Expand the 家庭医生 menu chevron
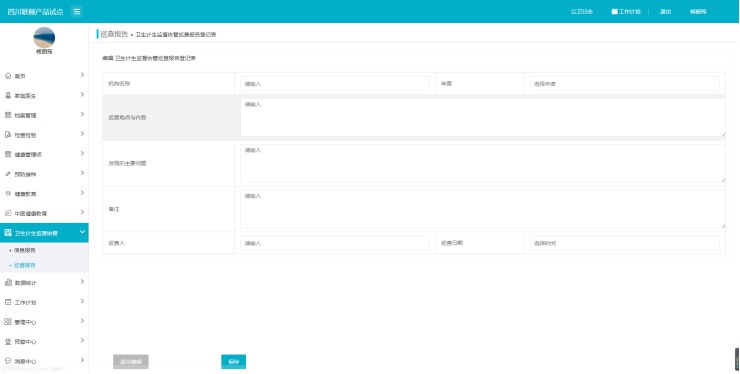Screen dimensions: 740x374 tap(82, 95)
